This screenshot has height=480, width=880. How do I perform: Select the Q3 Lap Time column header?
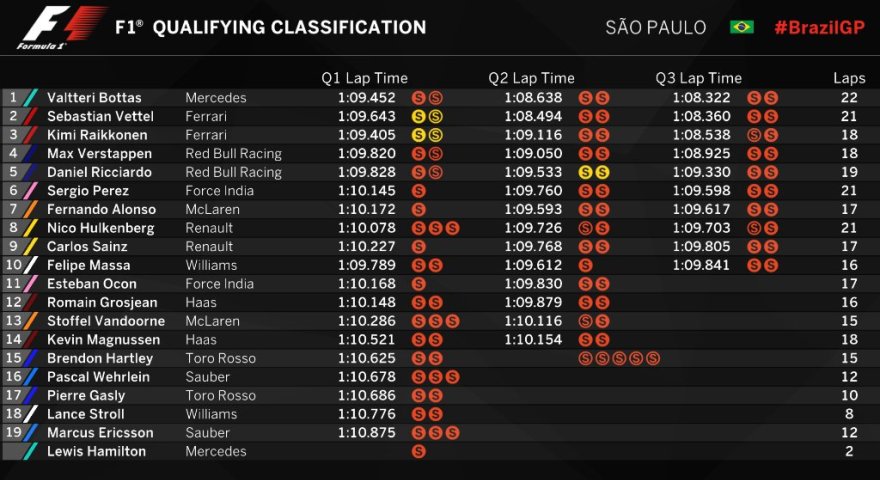(x=698, y=78)
